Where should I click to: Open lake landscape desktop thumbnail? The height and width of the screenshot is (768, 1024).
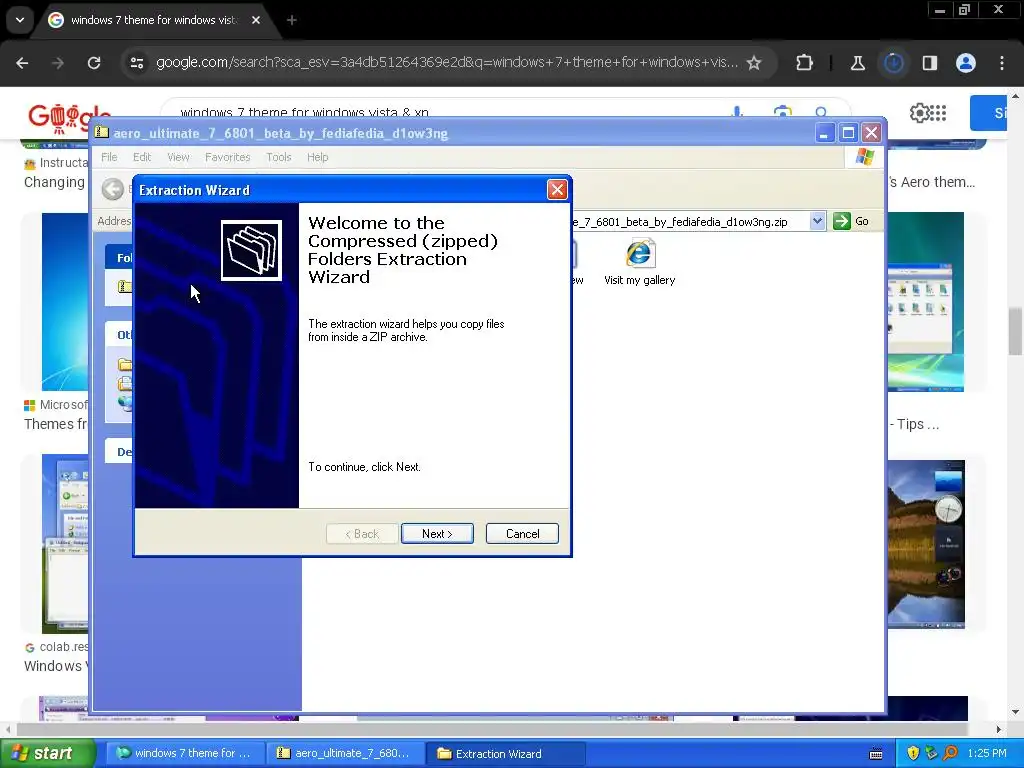coord(925,544)
